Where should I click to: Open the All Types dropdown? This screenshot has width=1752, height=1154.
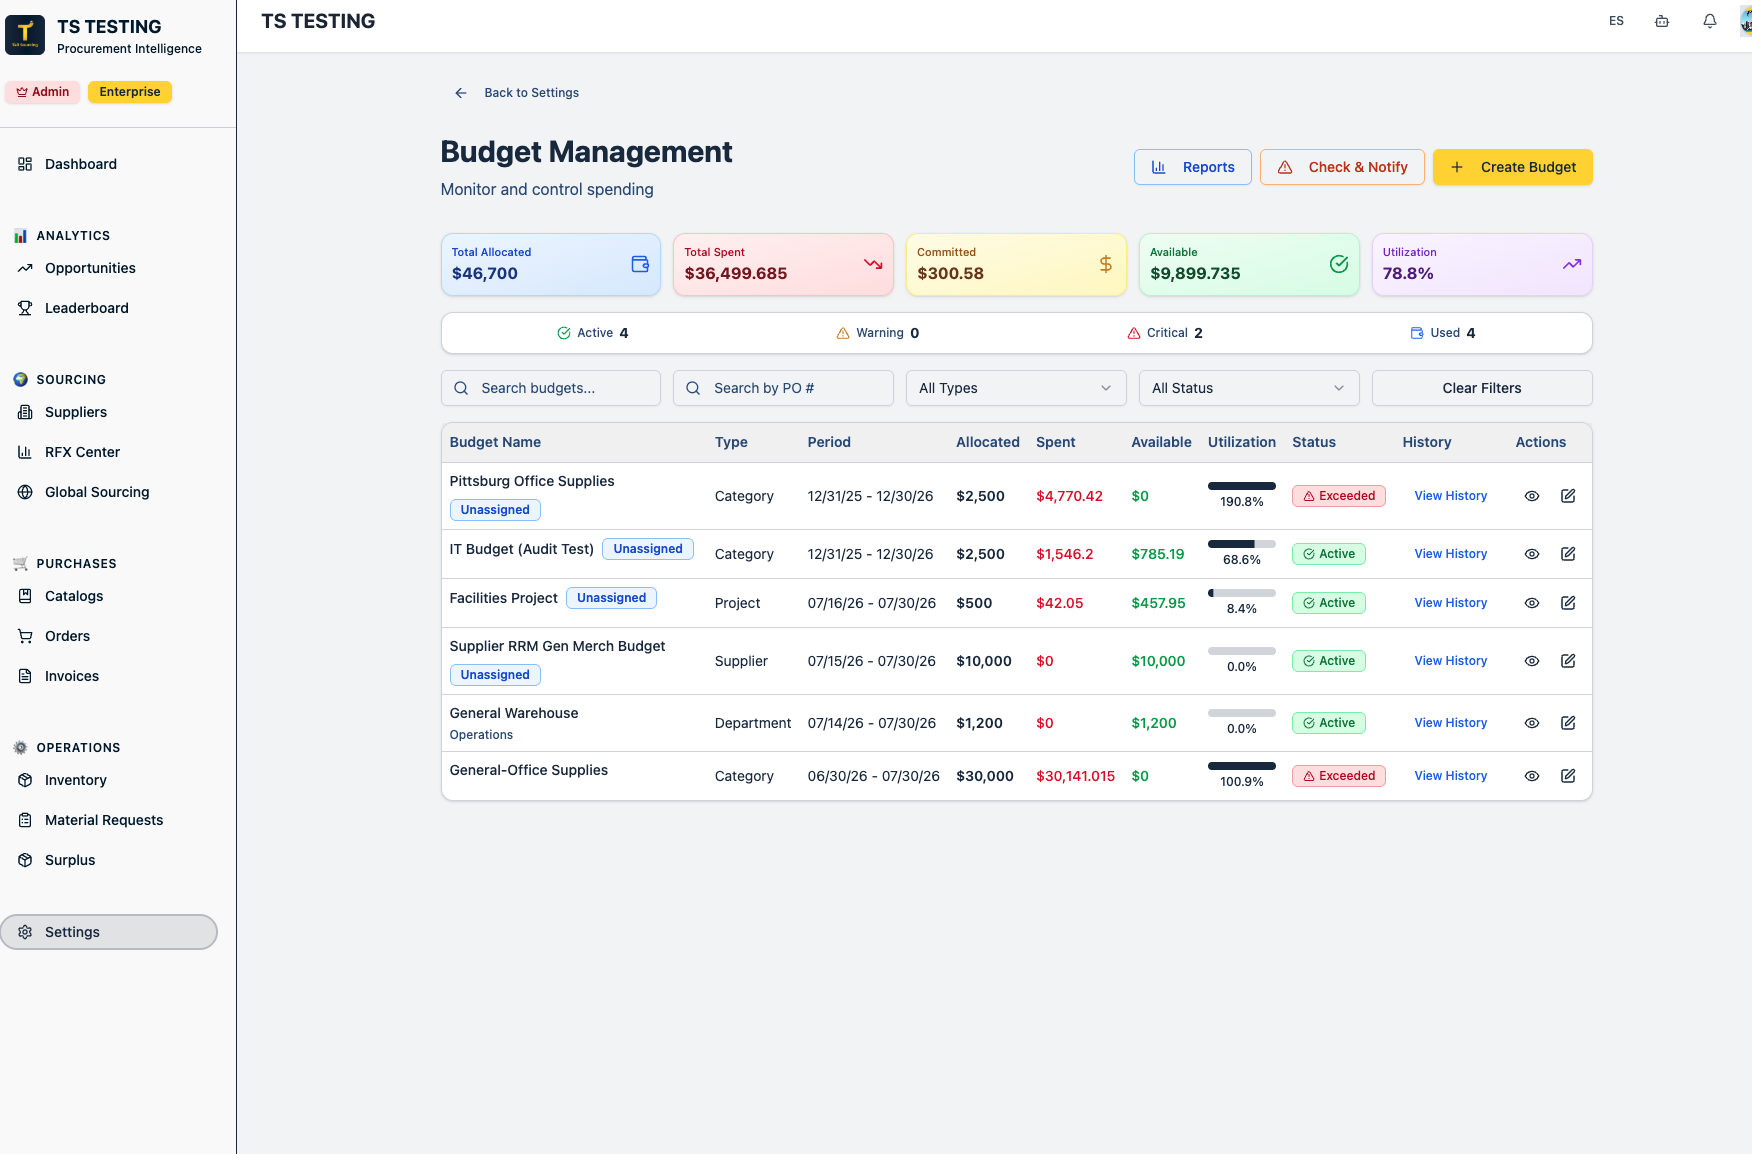(x=1016, y=388)
